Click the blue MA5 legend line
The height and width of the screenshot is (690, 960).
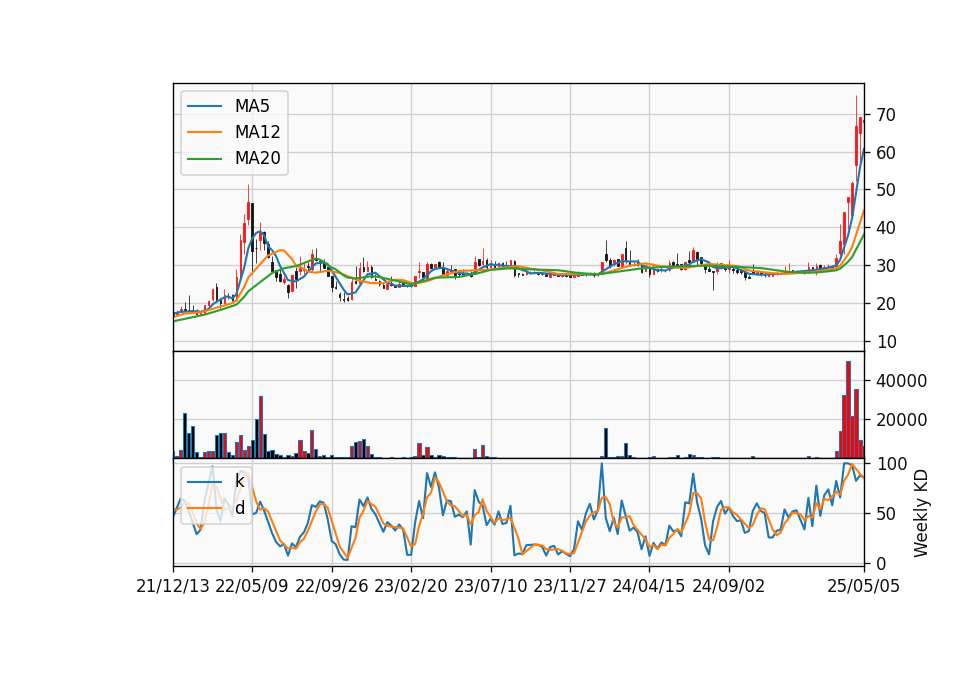point(204,106)
